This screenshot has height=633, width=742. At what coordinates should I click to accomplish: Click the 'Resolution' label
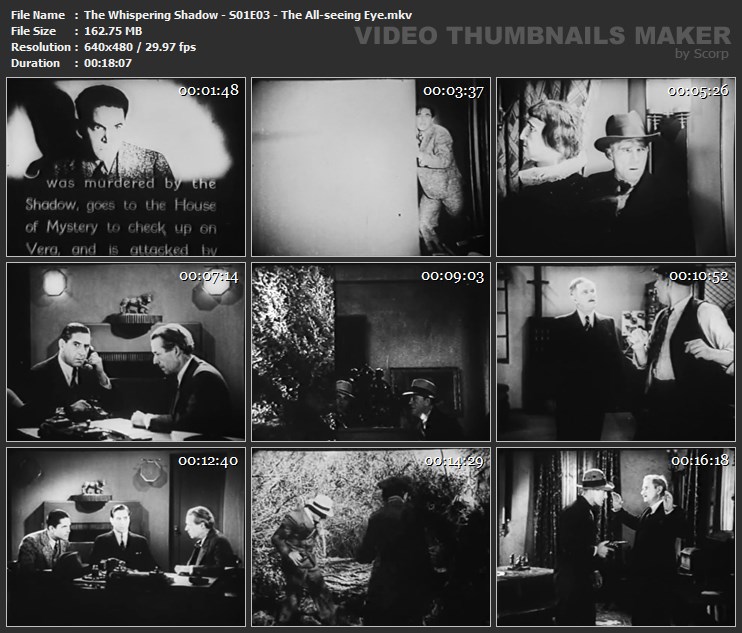click(41, 47)
